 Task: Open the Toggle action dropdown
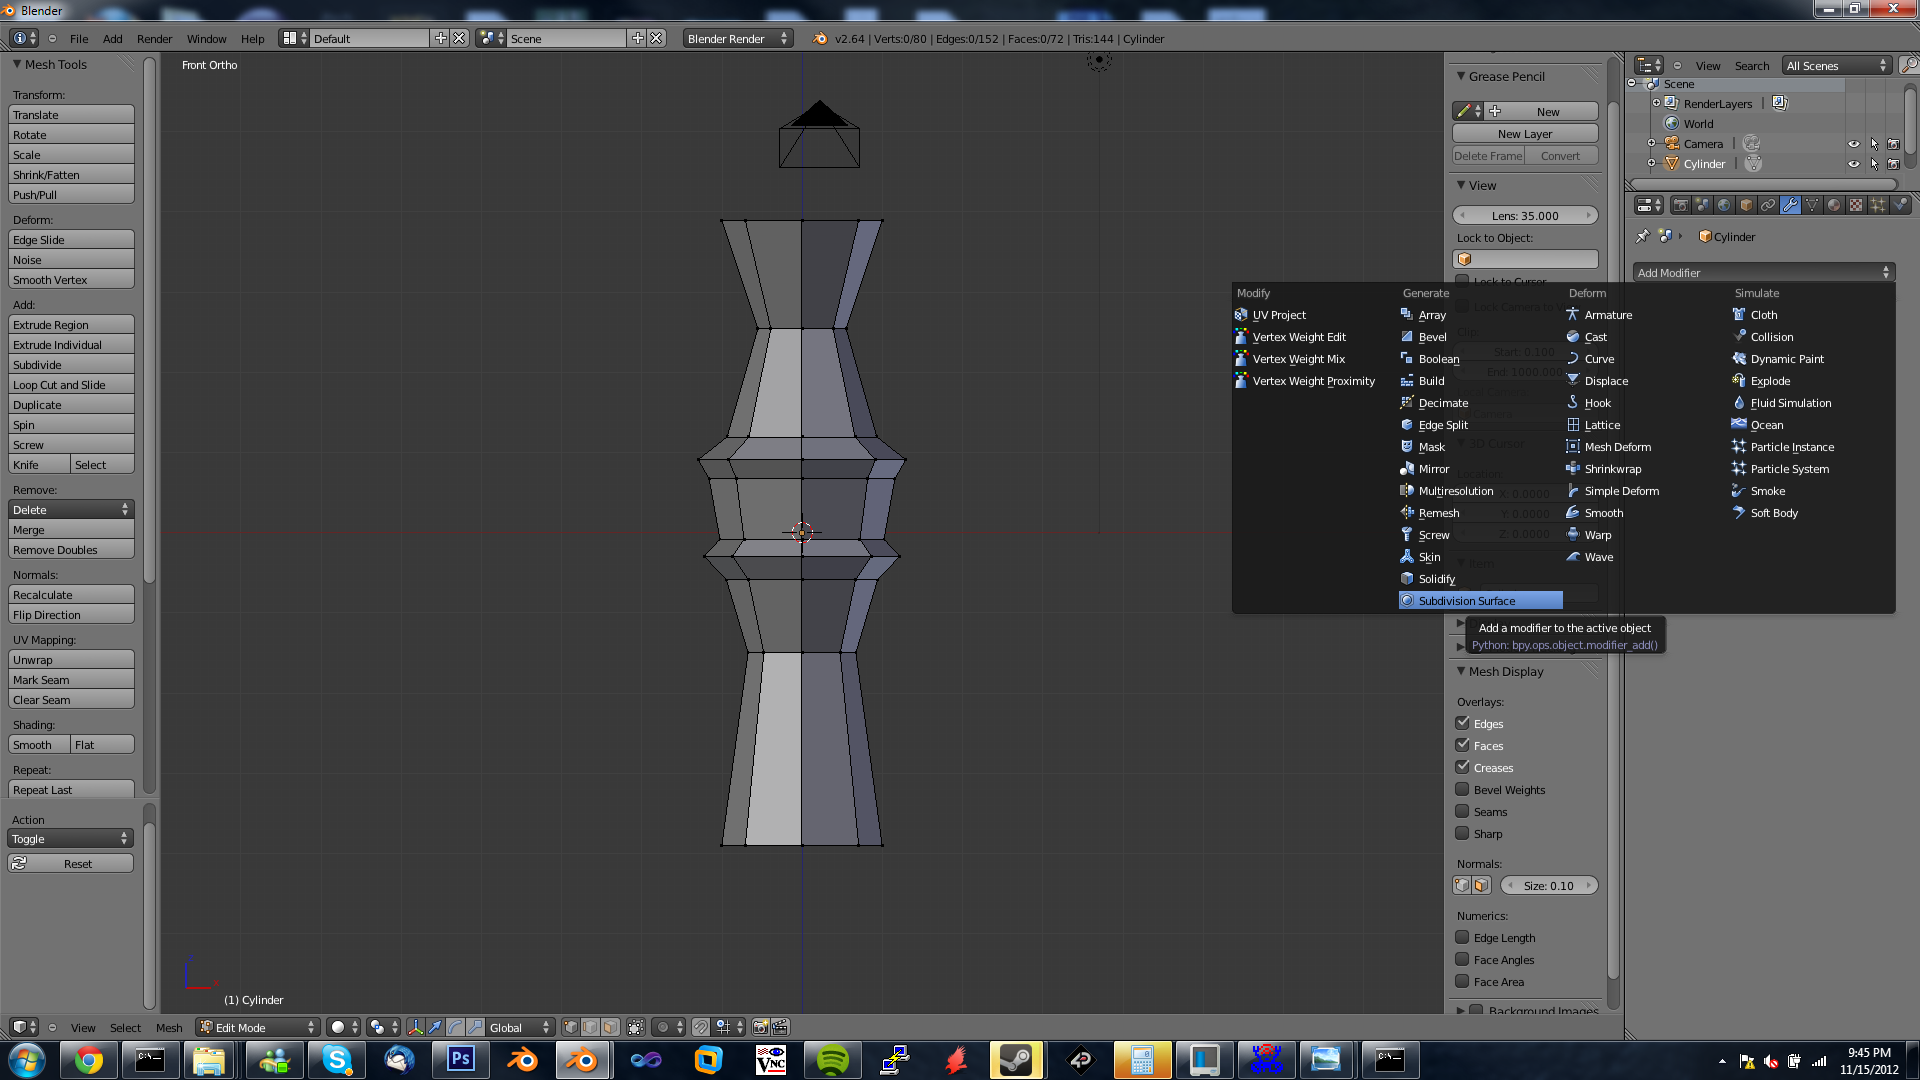point(70,838)
